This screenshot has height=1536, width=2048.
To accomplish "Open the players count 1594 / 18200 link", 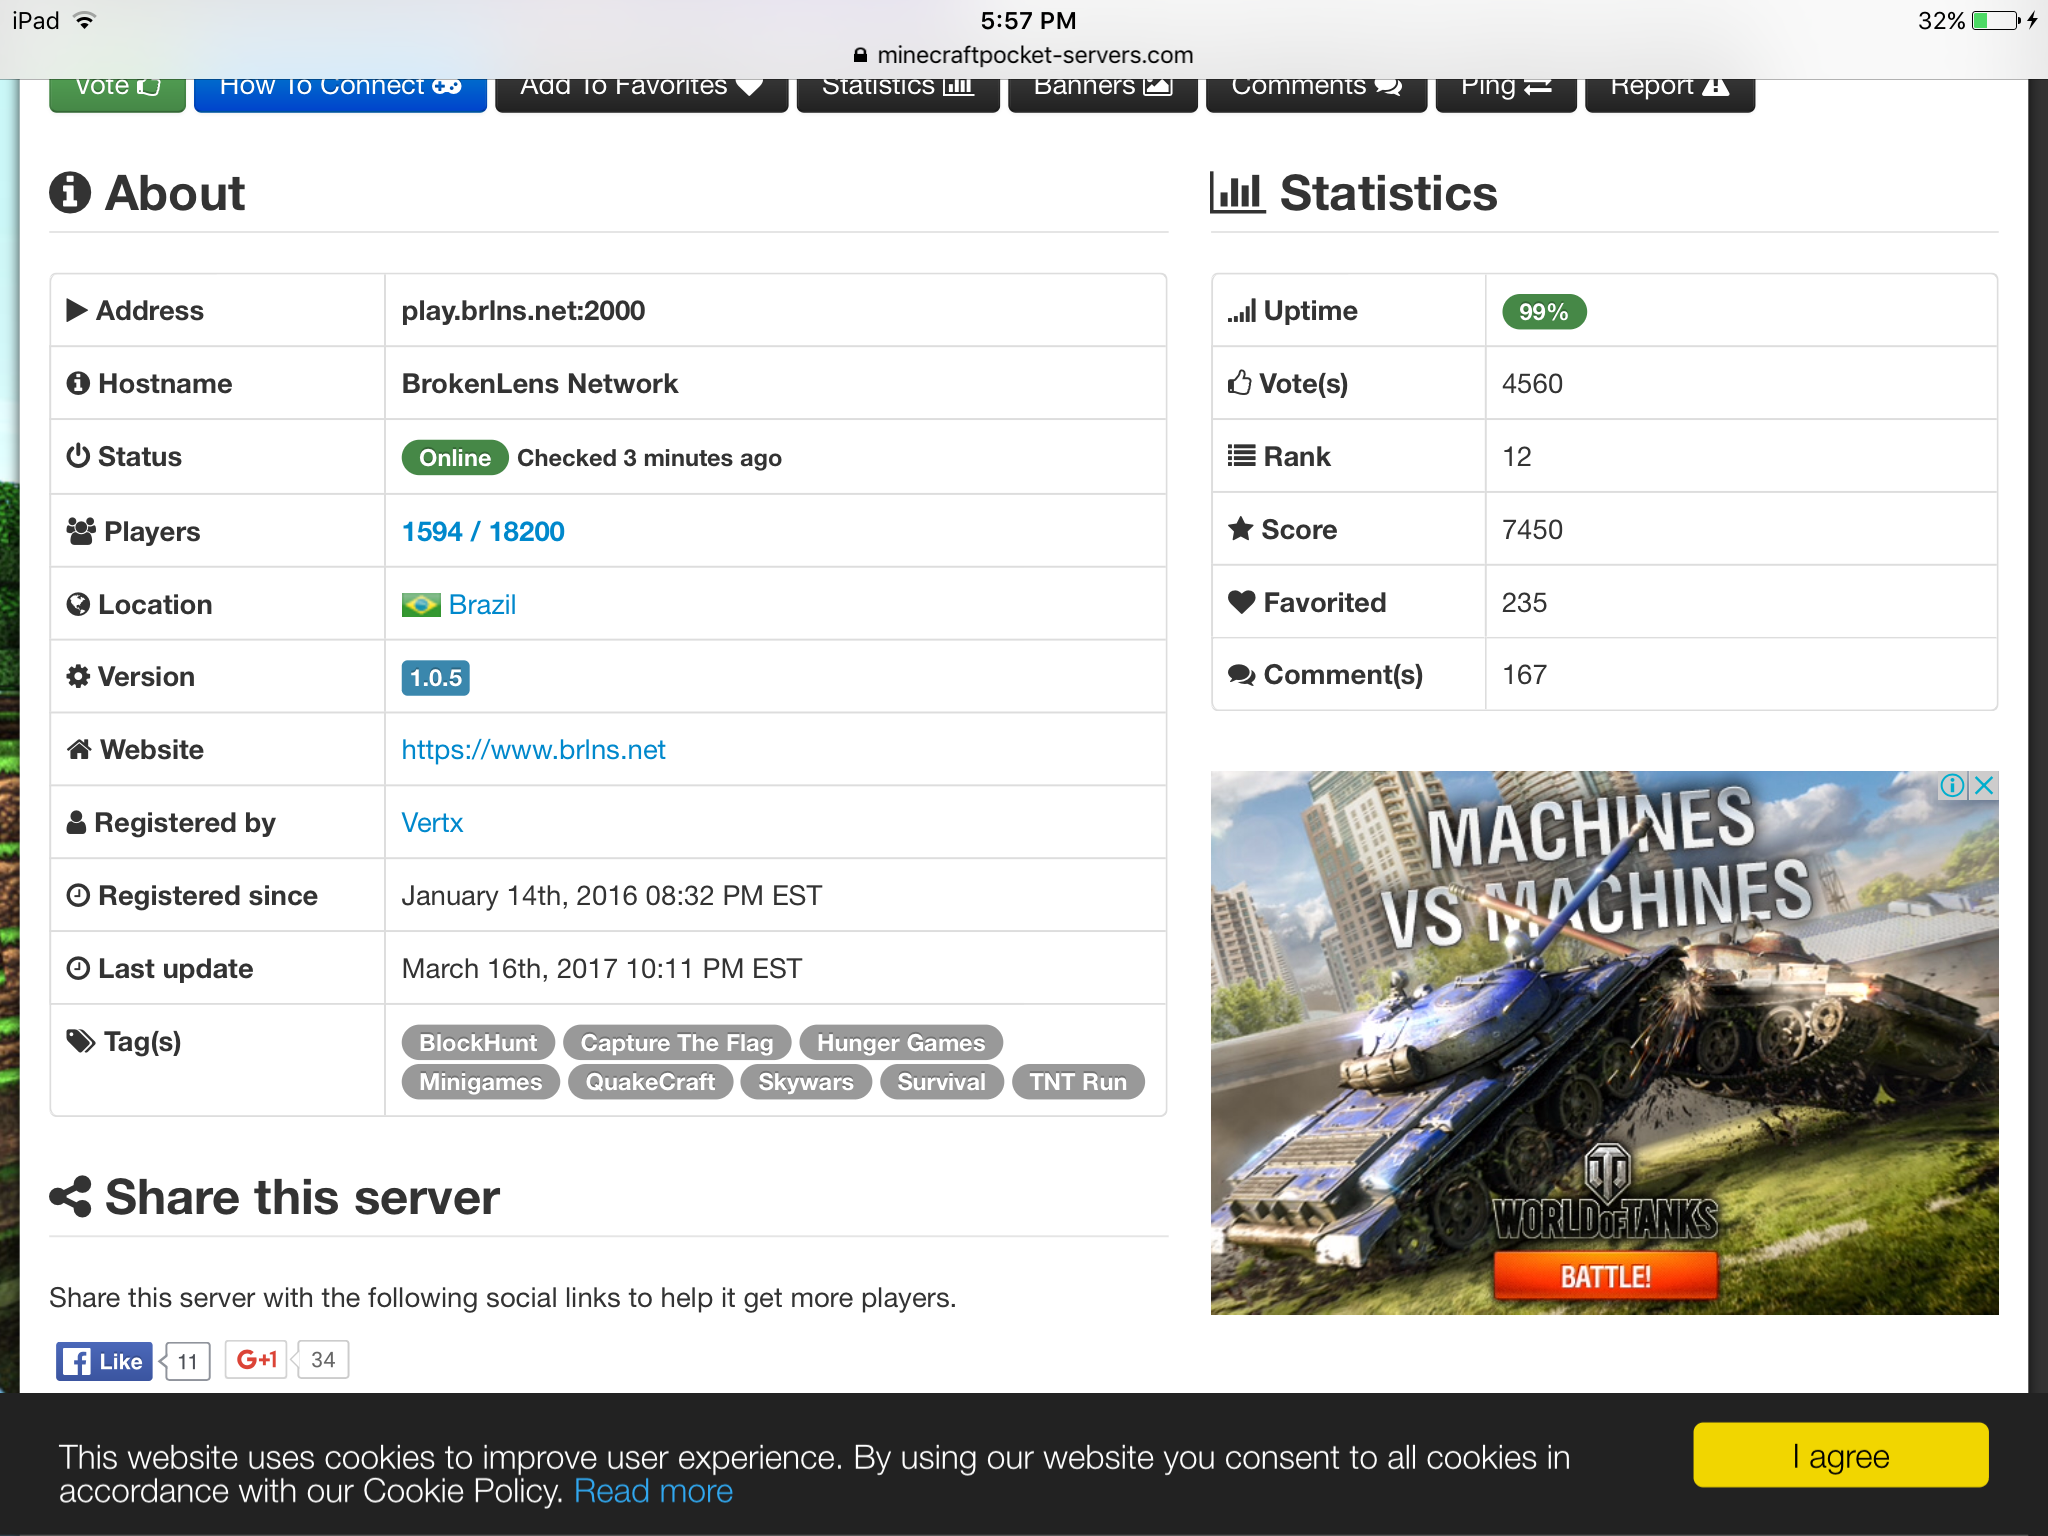I will click(x=483, y=531).
